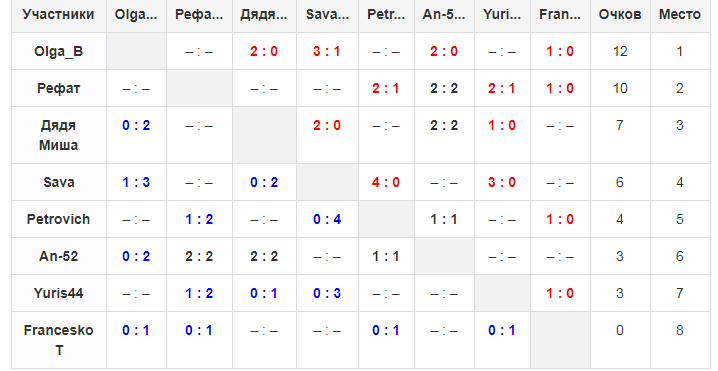Open the An-52 participant name

59,256
